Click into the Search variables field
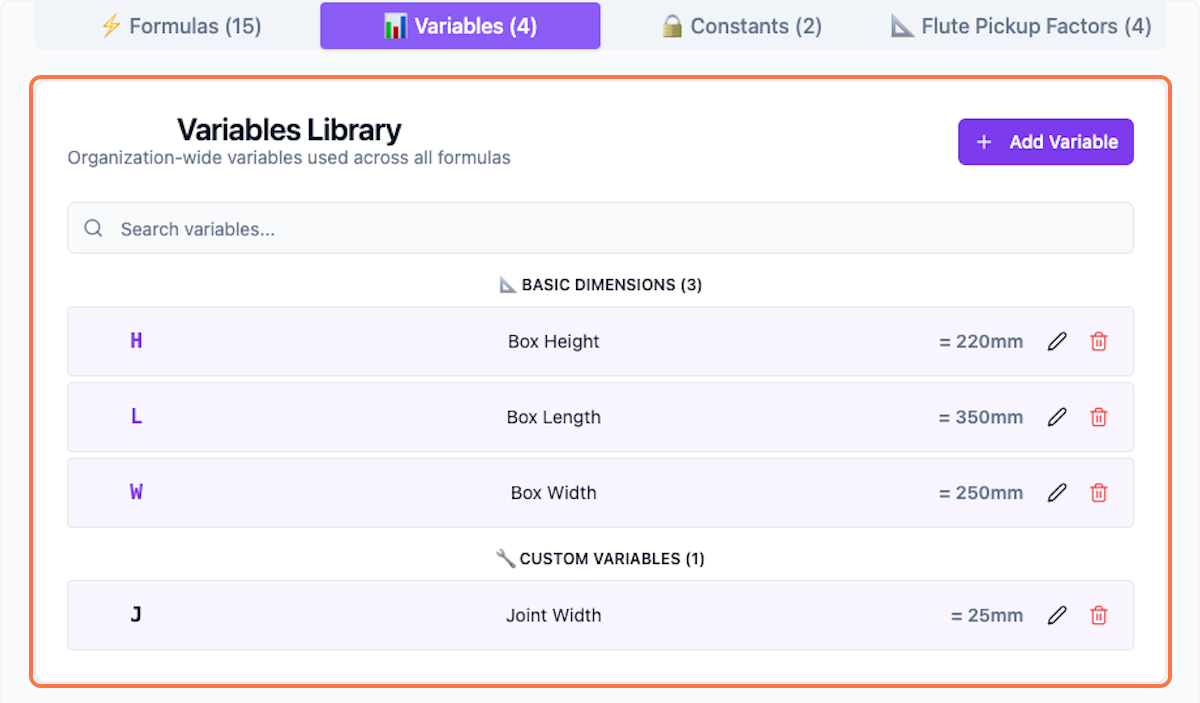Viewport: 1200px width, 703px height. pyautogui.click(x=400, y=228)
